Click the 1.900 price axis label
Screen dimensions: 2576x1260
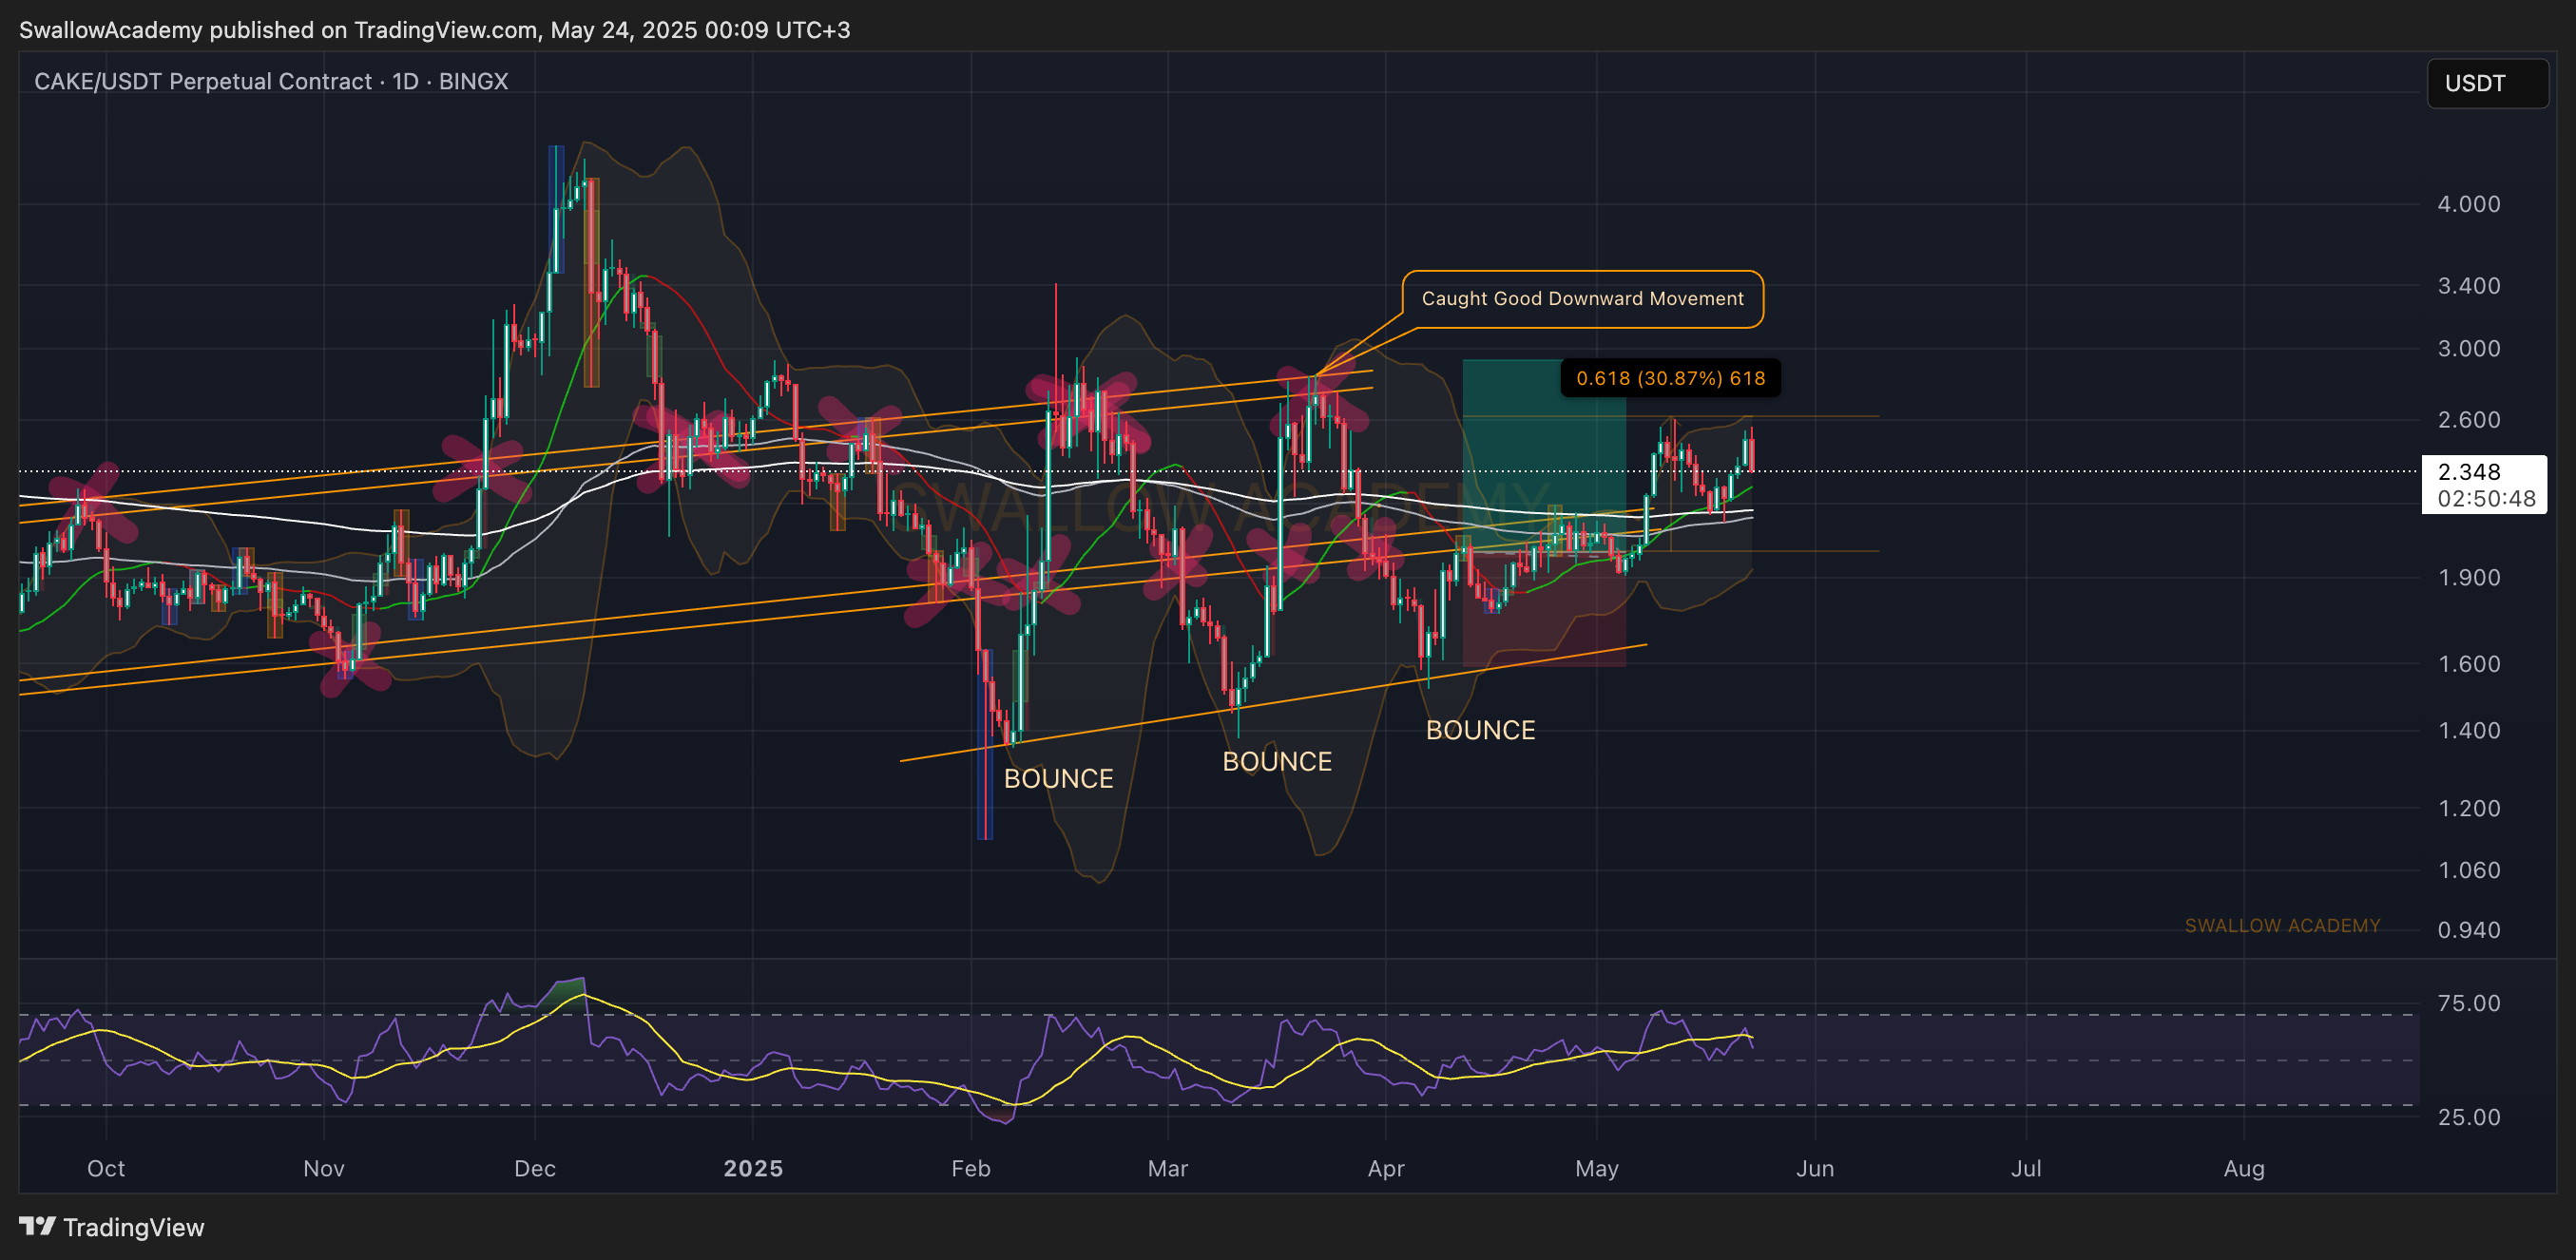[2468, 578]
